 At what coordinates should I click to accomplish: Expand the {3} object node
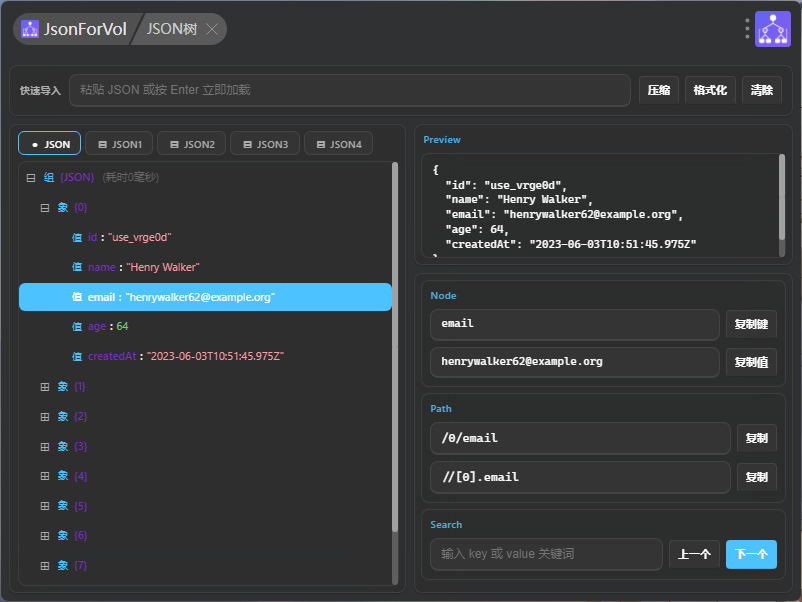coord(45,446)
